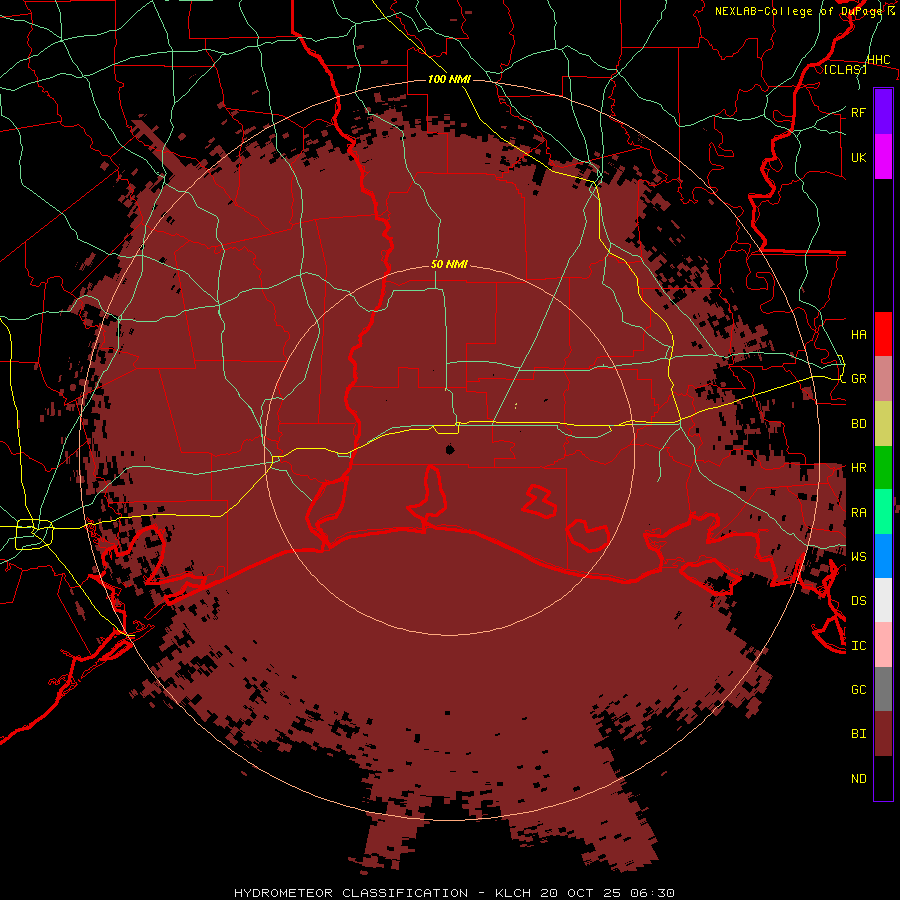Click the blue WS legend swatch
The image size is (900, 900).
[x=883, y=556]
